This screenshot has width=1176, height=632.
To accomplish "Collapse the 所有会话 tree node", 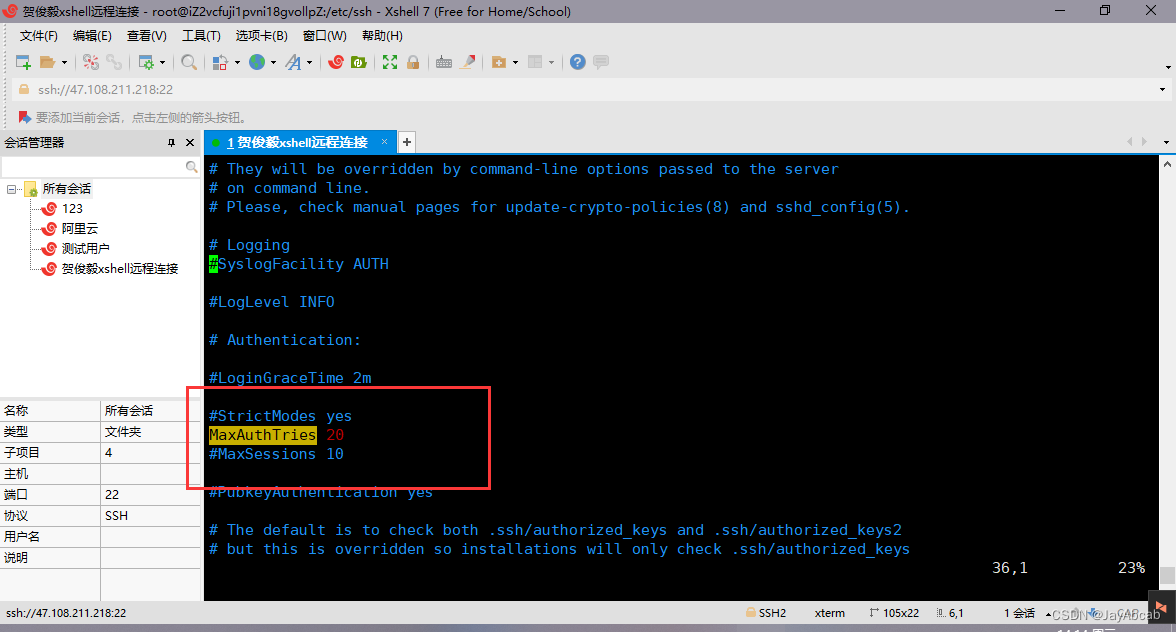I will [x=11, y=189].
